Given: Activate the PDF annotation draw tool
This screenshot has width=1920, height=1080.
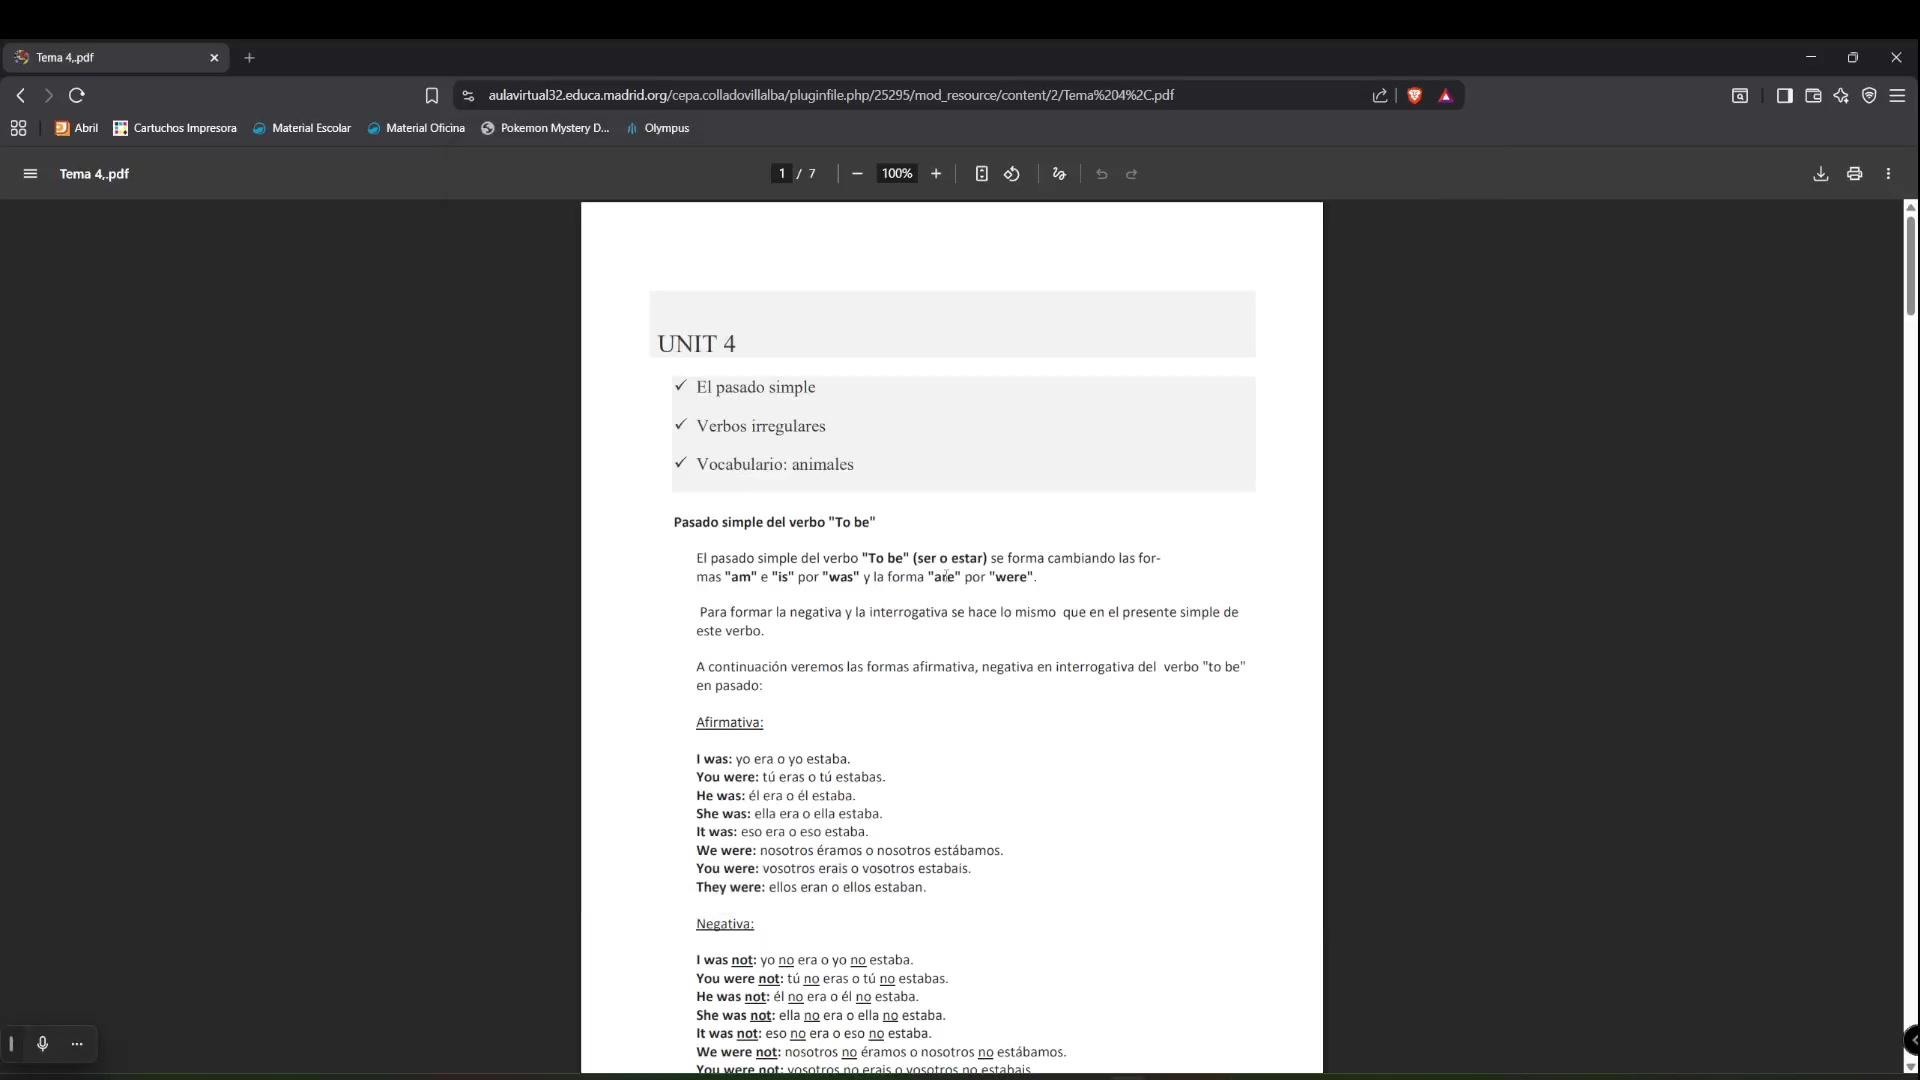Looking at the screenshot, I should 1059,174.
